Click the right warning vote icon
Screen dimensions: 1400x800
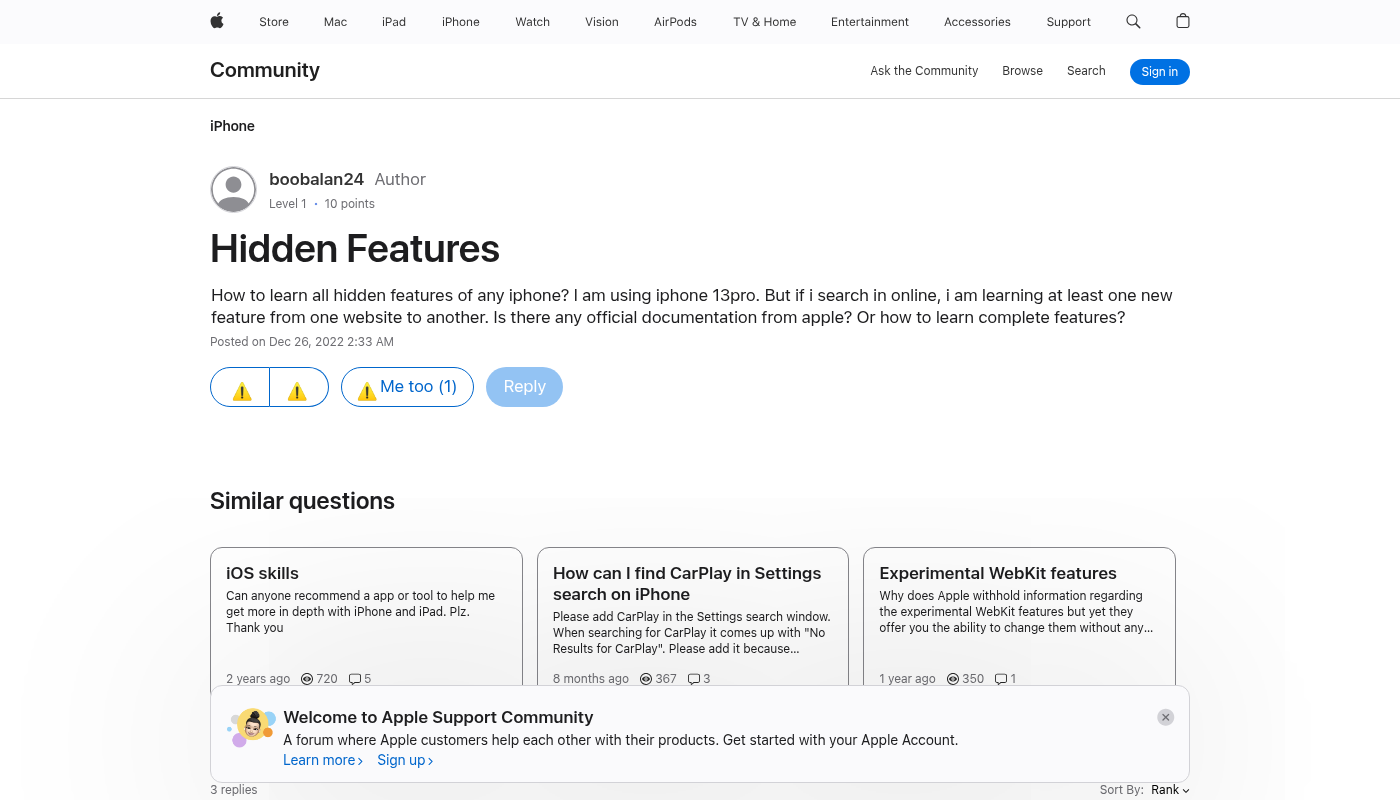(x=297, y=388)
